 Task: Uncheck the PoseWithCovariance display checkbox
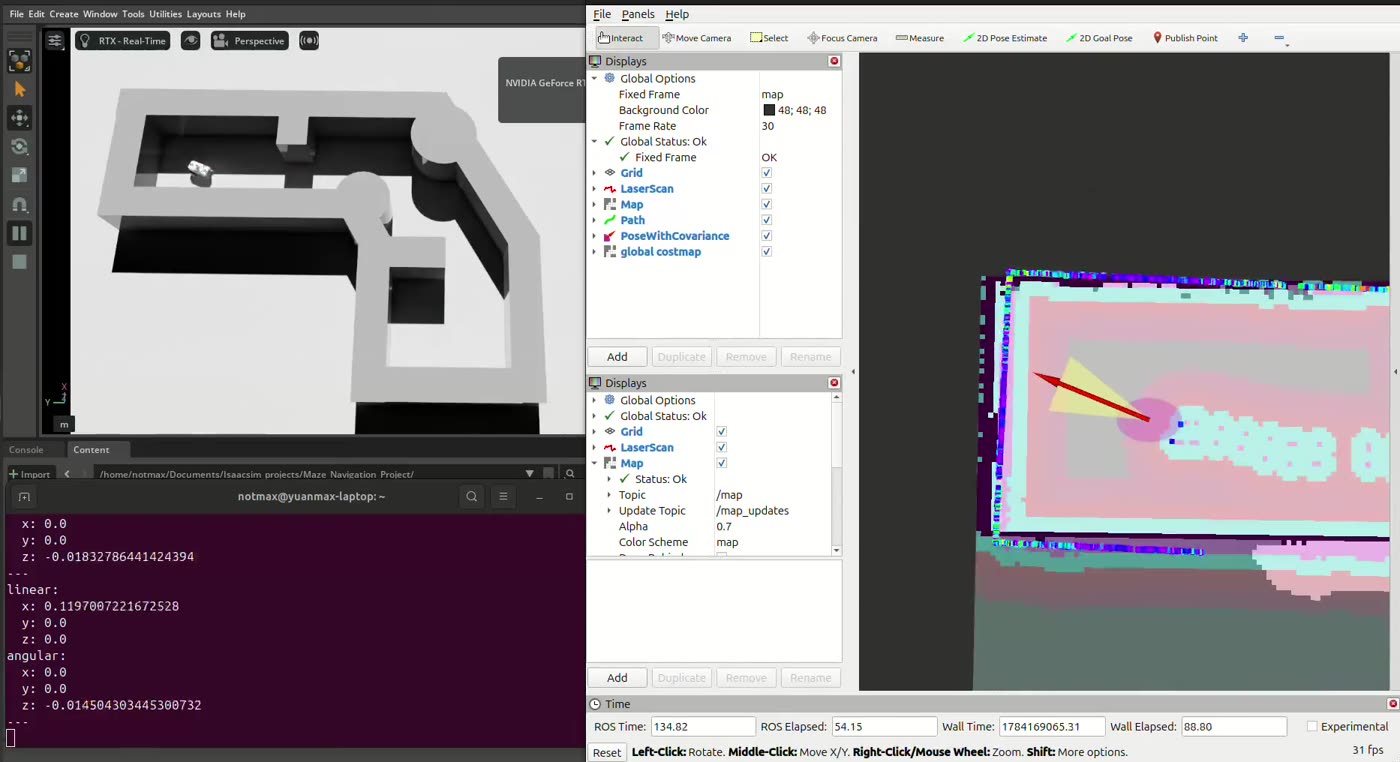[x=766, y=236]
